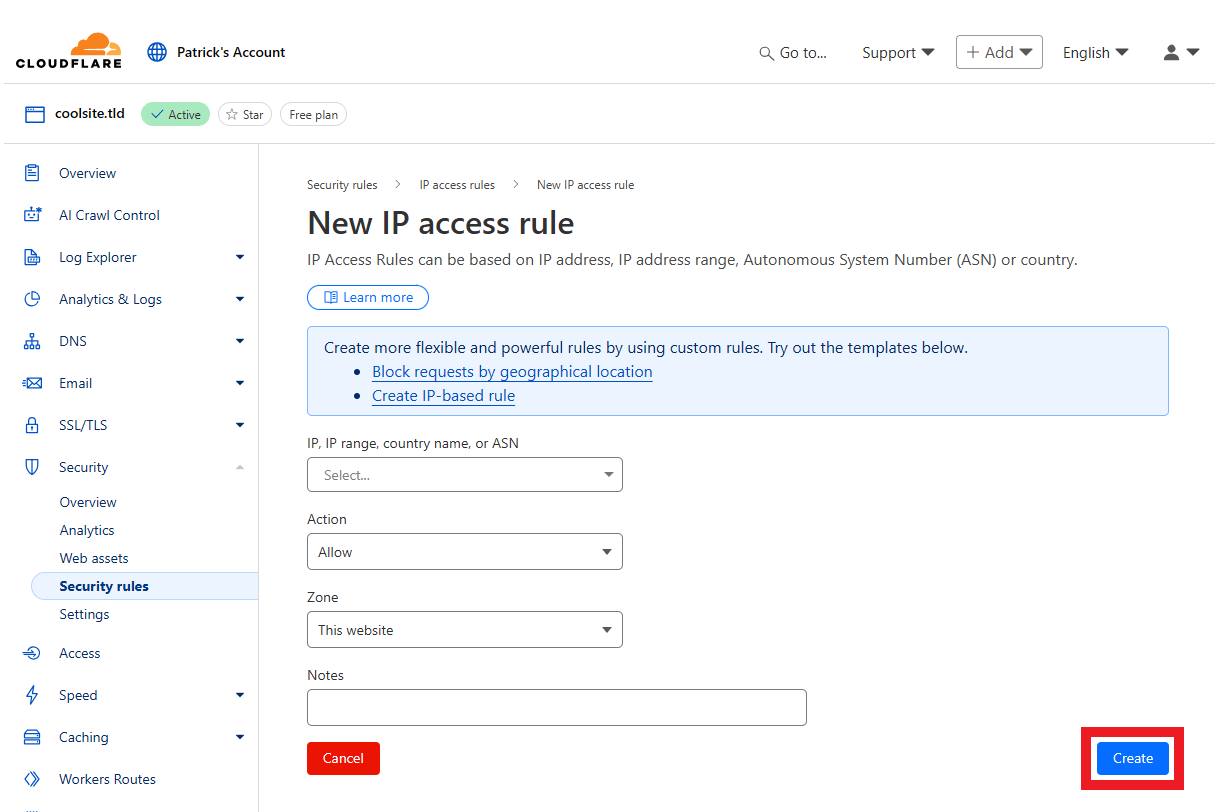Open Block requests by geographical location link
Viewport: 1220px width, 812px height.
[x=512, y=372]
